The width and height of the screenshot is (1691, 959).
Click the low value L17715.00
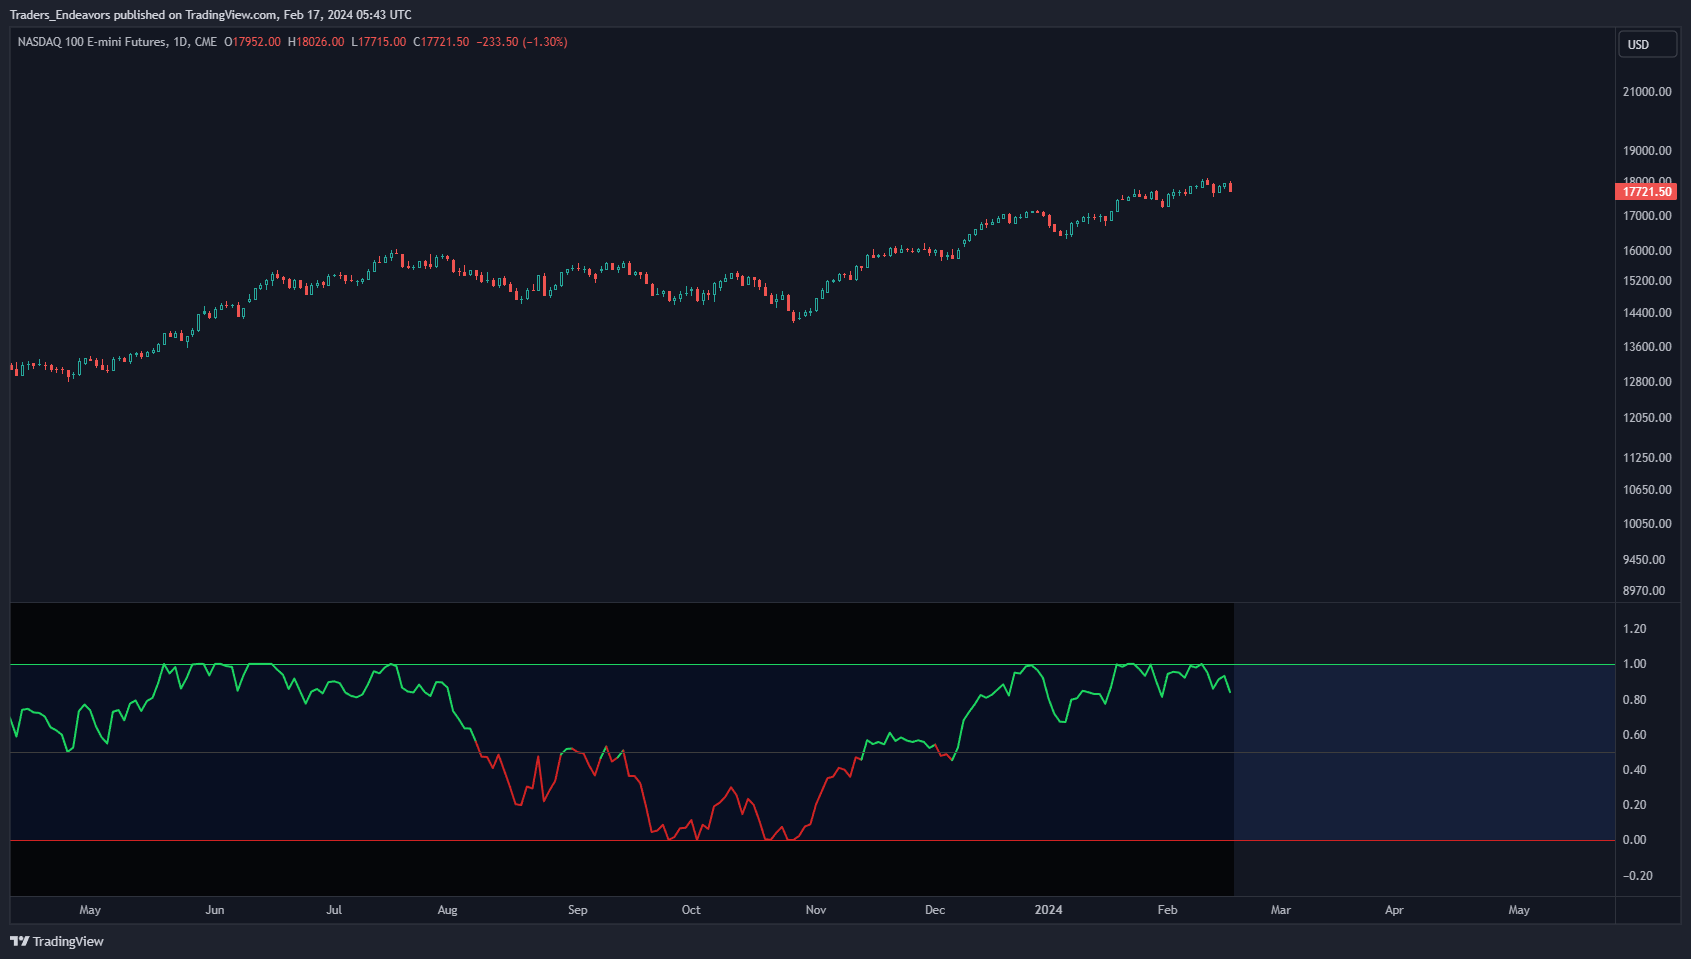coord(379,42)
